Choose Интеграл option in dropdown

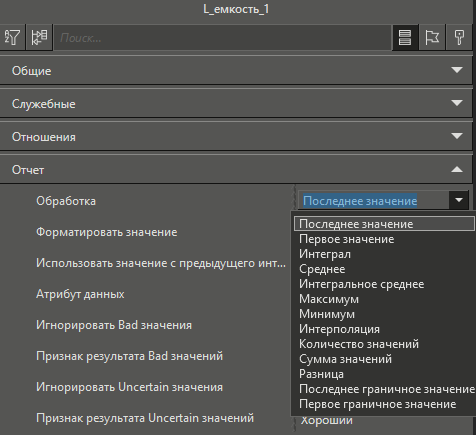(x=325, y=254)
